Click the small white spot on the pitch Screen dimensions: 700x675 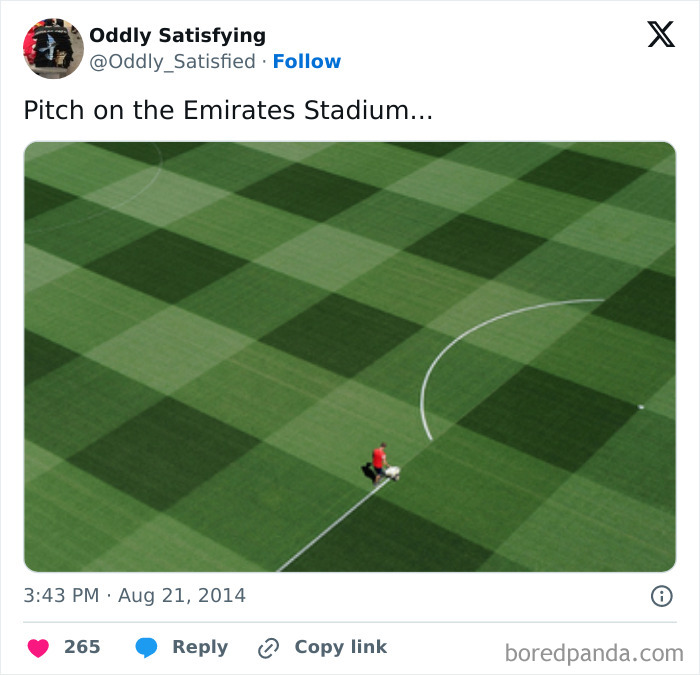click(641, 406)
